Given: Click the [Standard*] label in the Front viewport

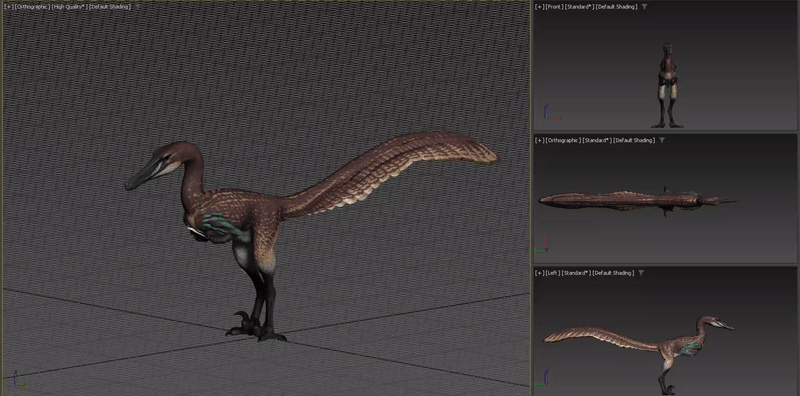Looking at the screenshot, I should pos(579,7).
